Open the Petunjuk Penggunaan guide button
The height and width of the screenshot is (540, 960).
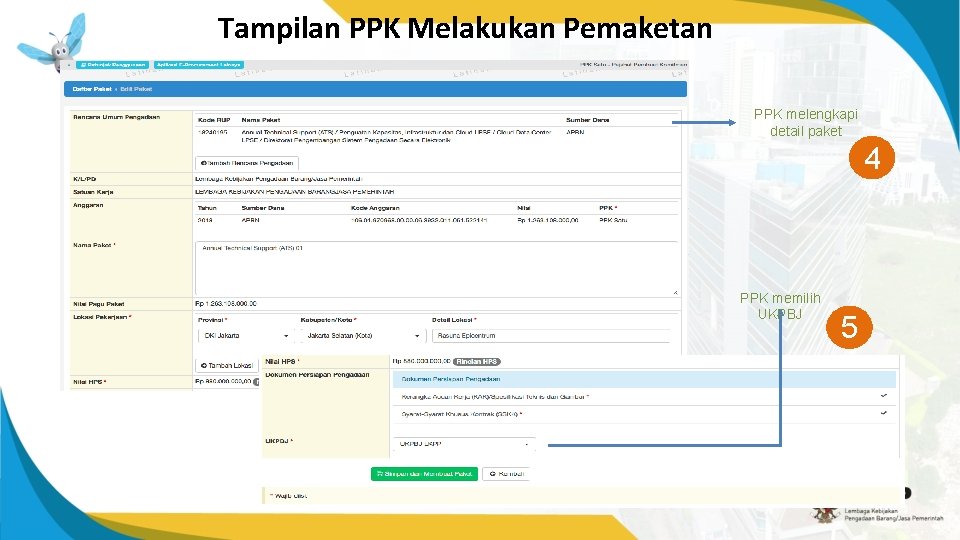112,65
